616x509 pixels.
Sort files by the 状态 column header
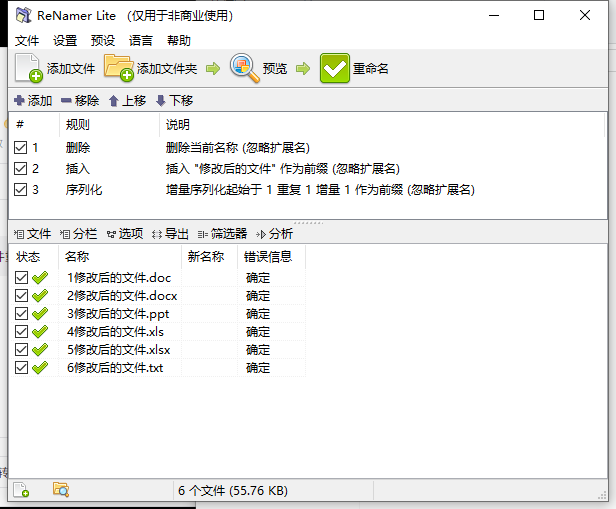(x=34, y=257)
